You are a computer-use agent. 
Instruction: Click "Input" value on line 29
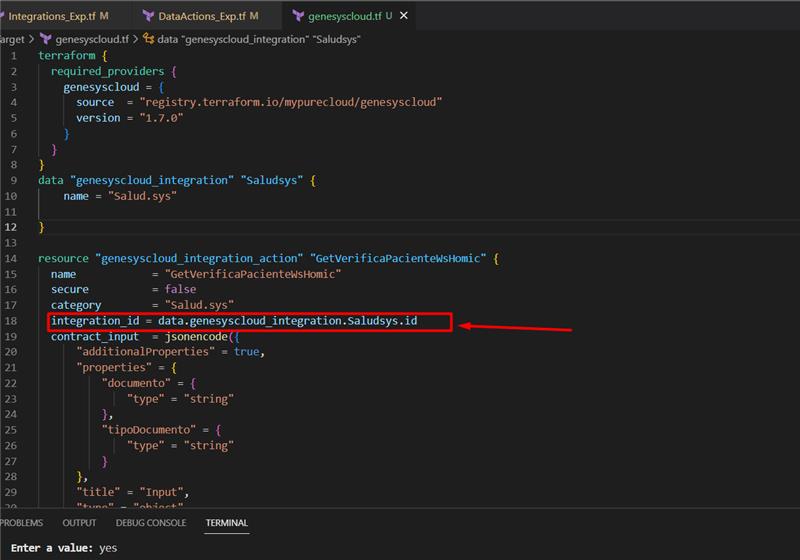tap(161, 492)
